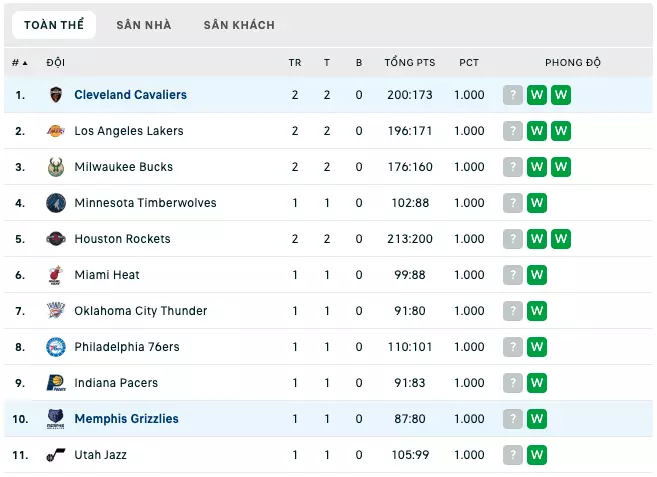Screen dimensions: 657x477
Task: Click the green W badge for Memphis Grizzlies
Action: 537,419
